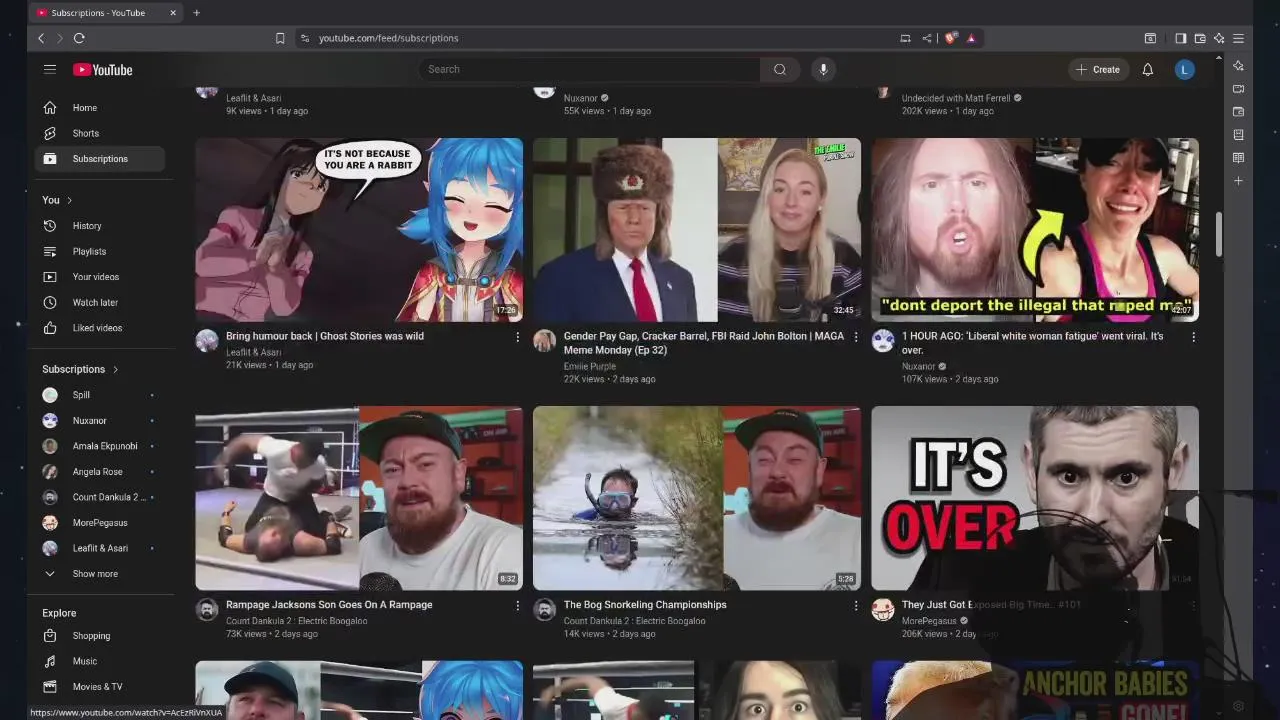Open Movies & TV under Explore
The height and width of the screenshot is (720, 1280).
tap(100, 687)
